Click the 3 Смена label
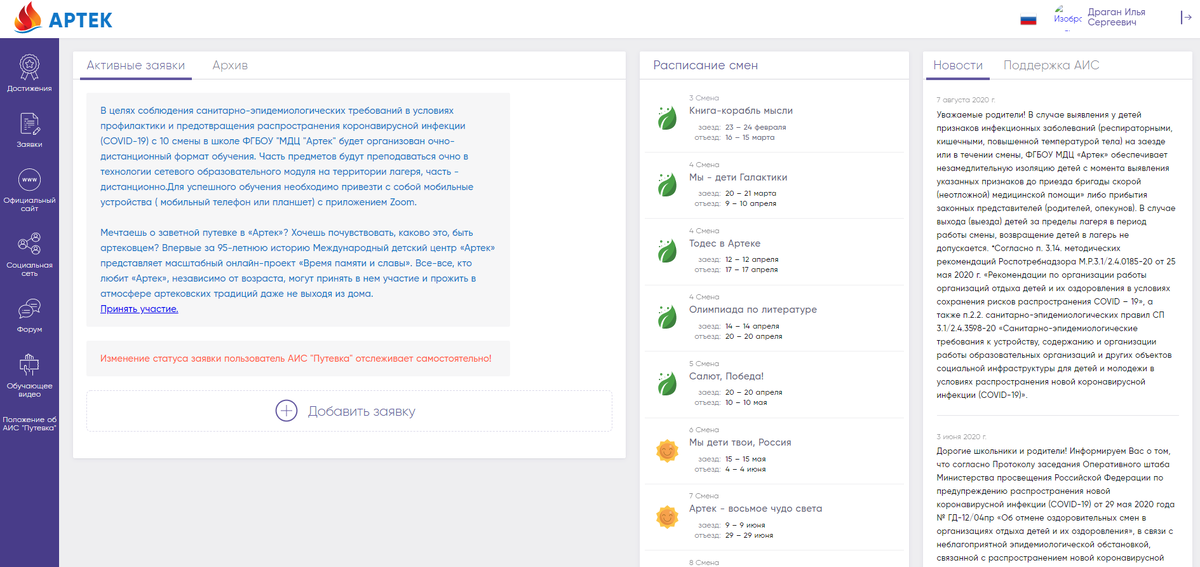Image resolution: width=1200 pixels, height=567 pixels. pyautogui.click(x=704, y=98)
